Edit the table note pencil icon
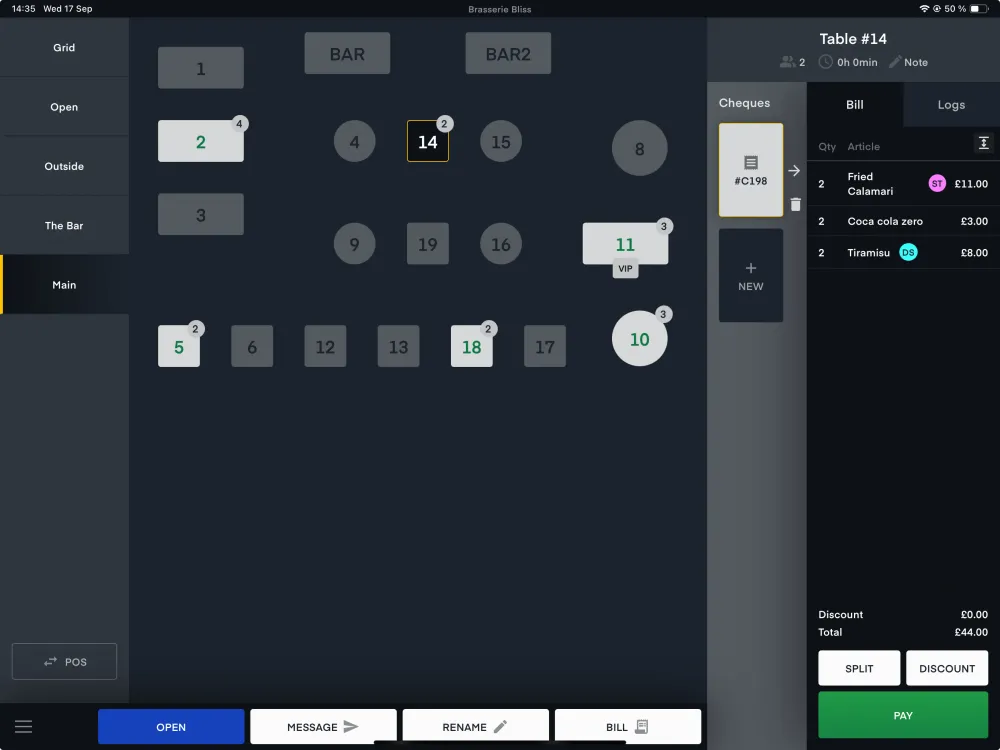 pos(895,62)
